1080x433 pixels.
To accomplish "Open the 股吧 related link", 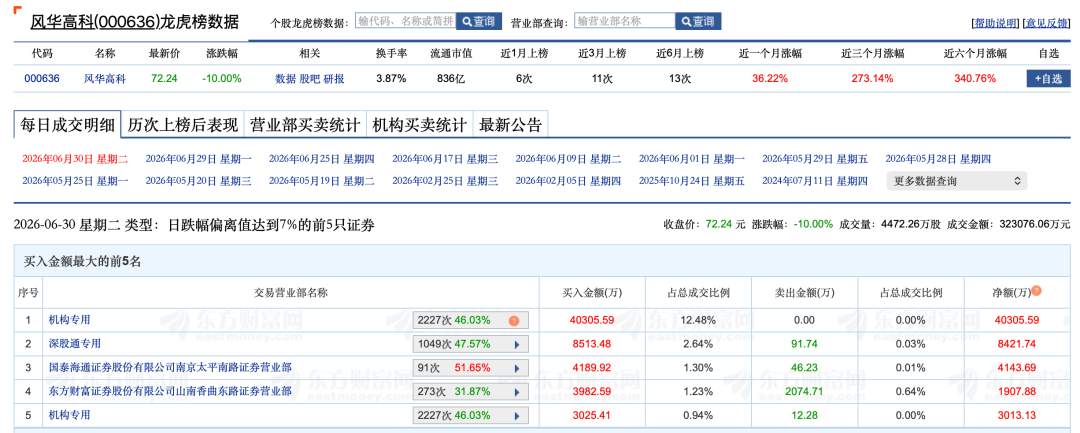I will 309,78.
